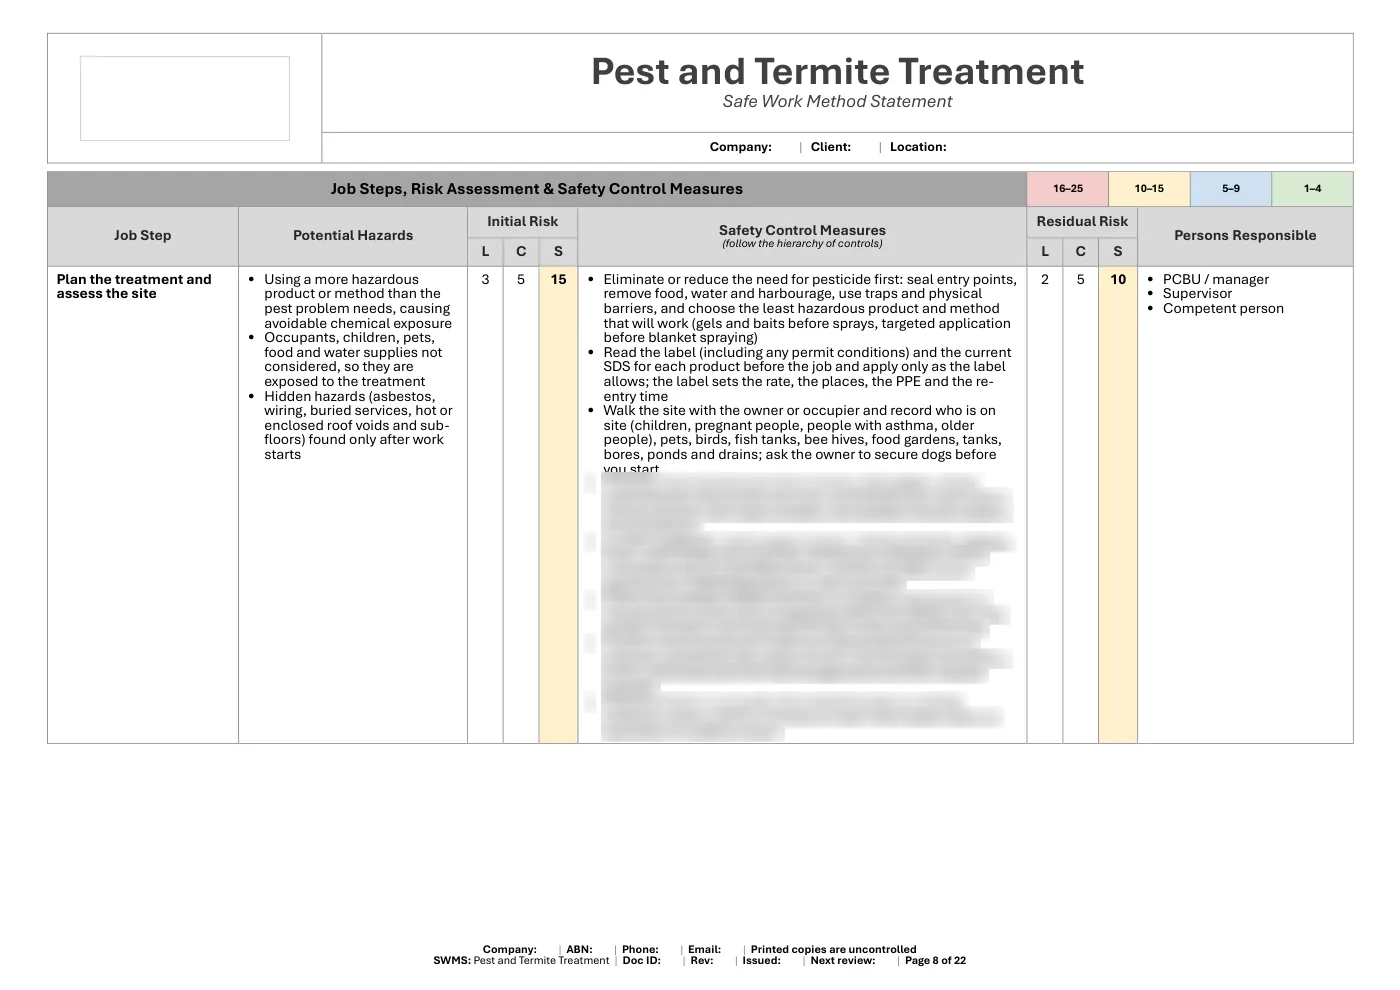Click the "Issued:" label in the footer
This screenshot has height=990, width=1400.
tap(761, 961)
